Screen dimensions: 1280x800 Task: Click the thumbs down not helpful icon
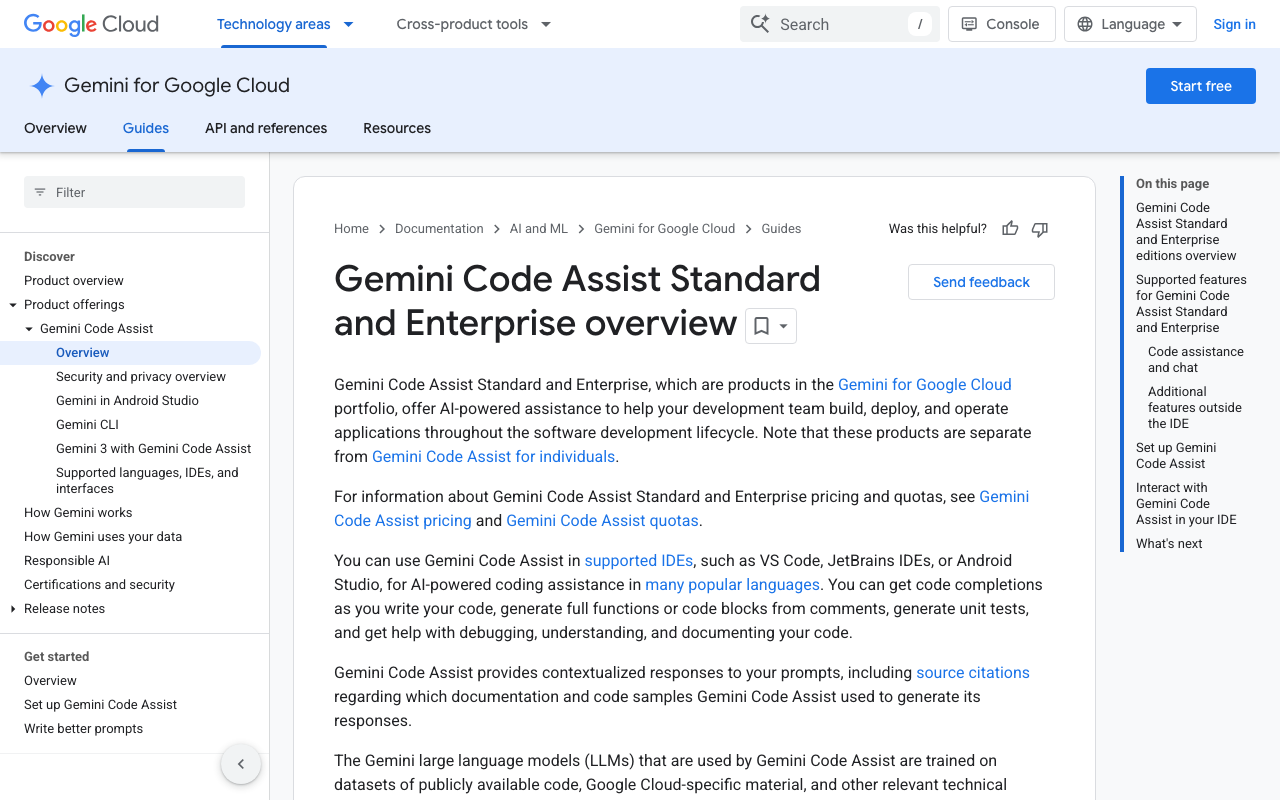coord(1040,229)
